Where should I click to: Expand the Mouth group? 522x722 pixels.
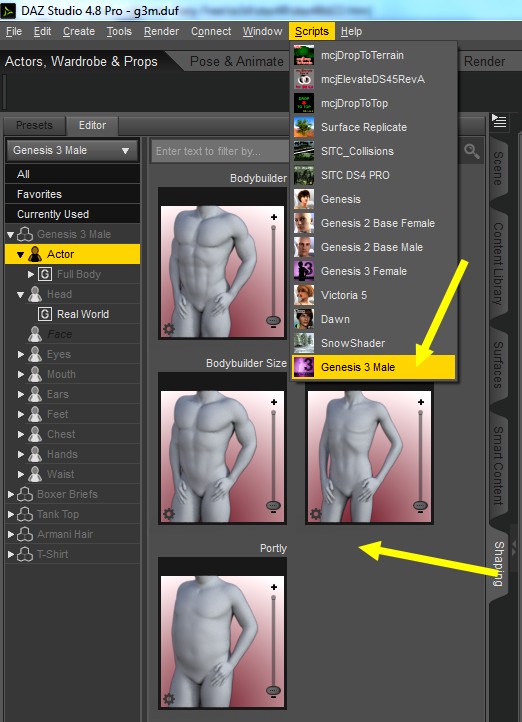(21, 374)
